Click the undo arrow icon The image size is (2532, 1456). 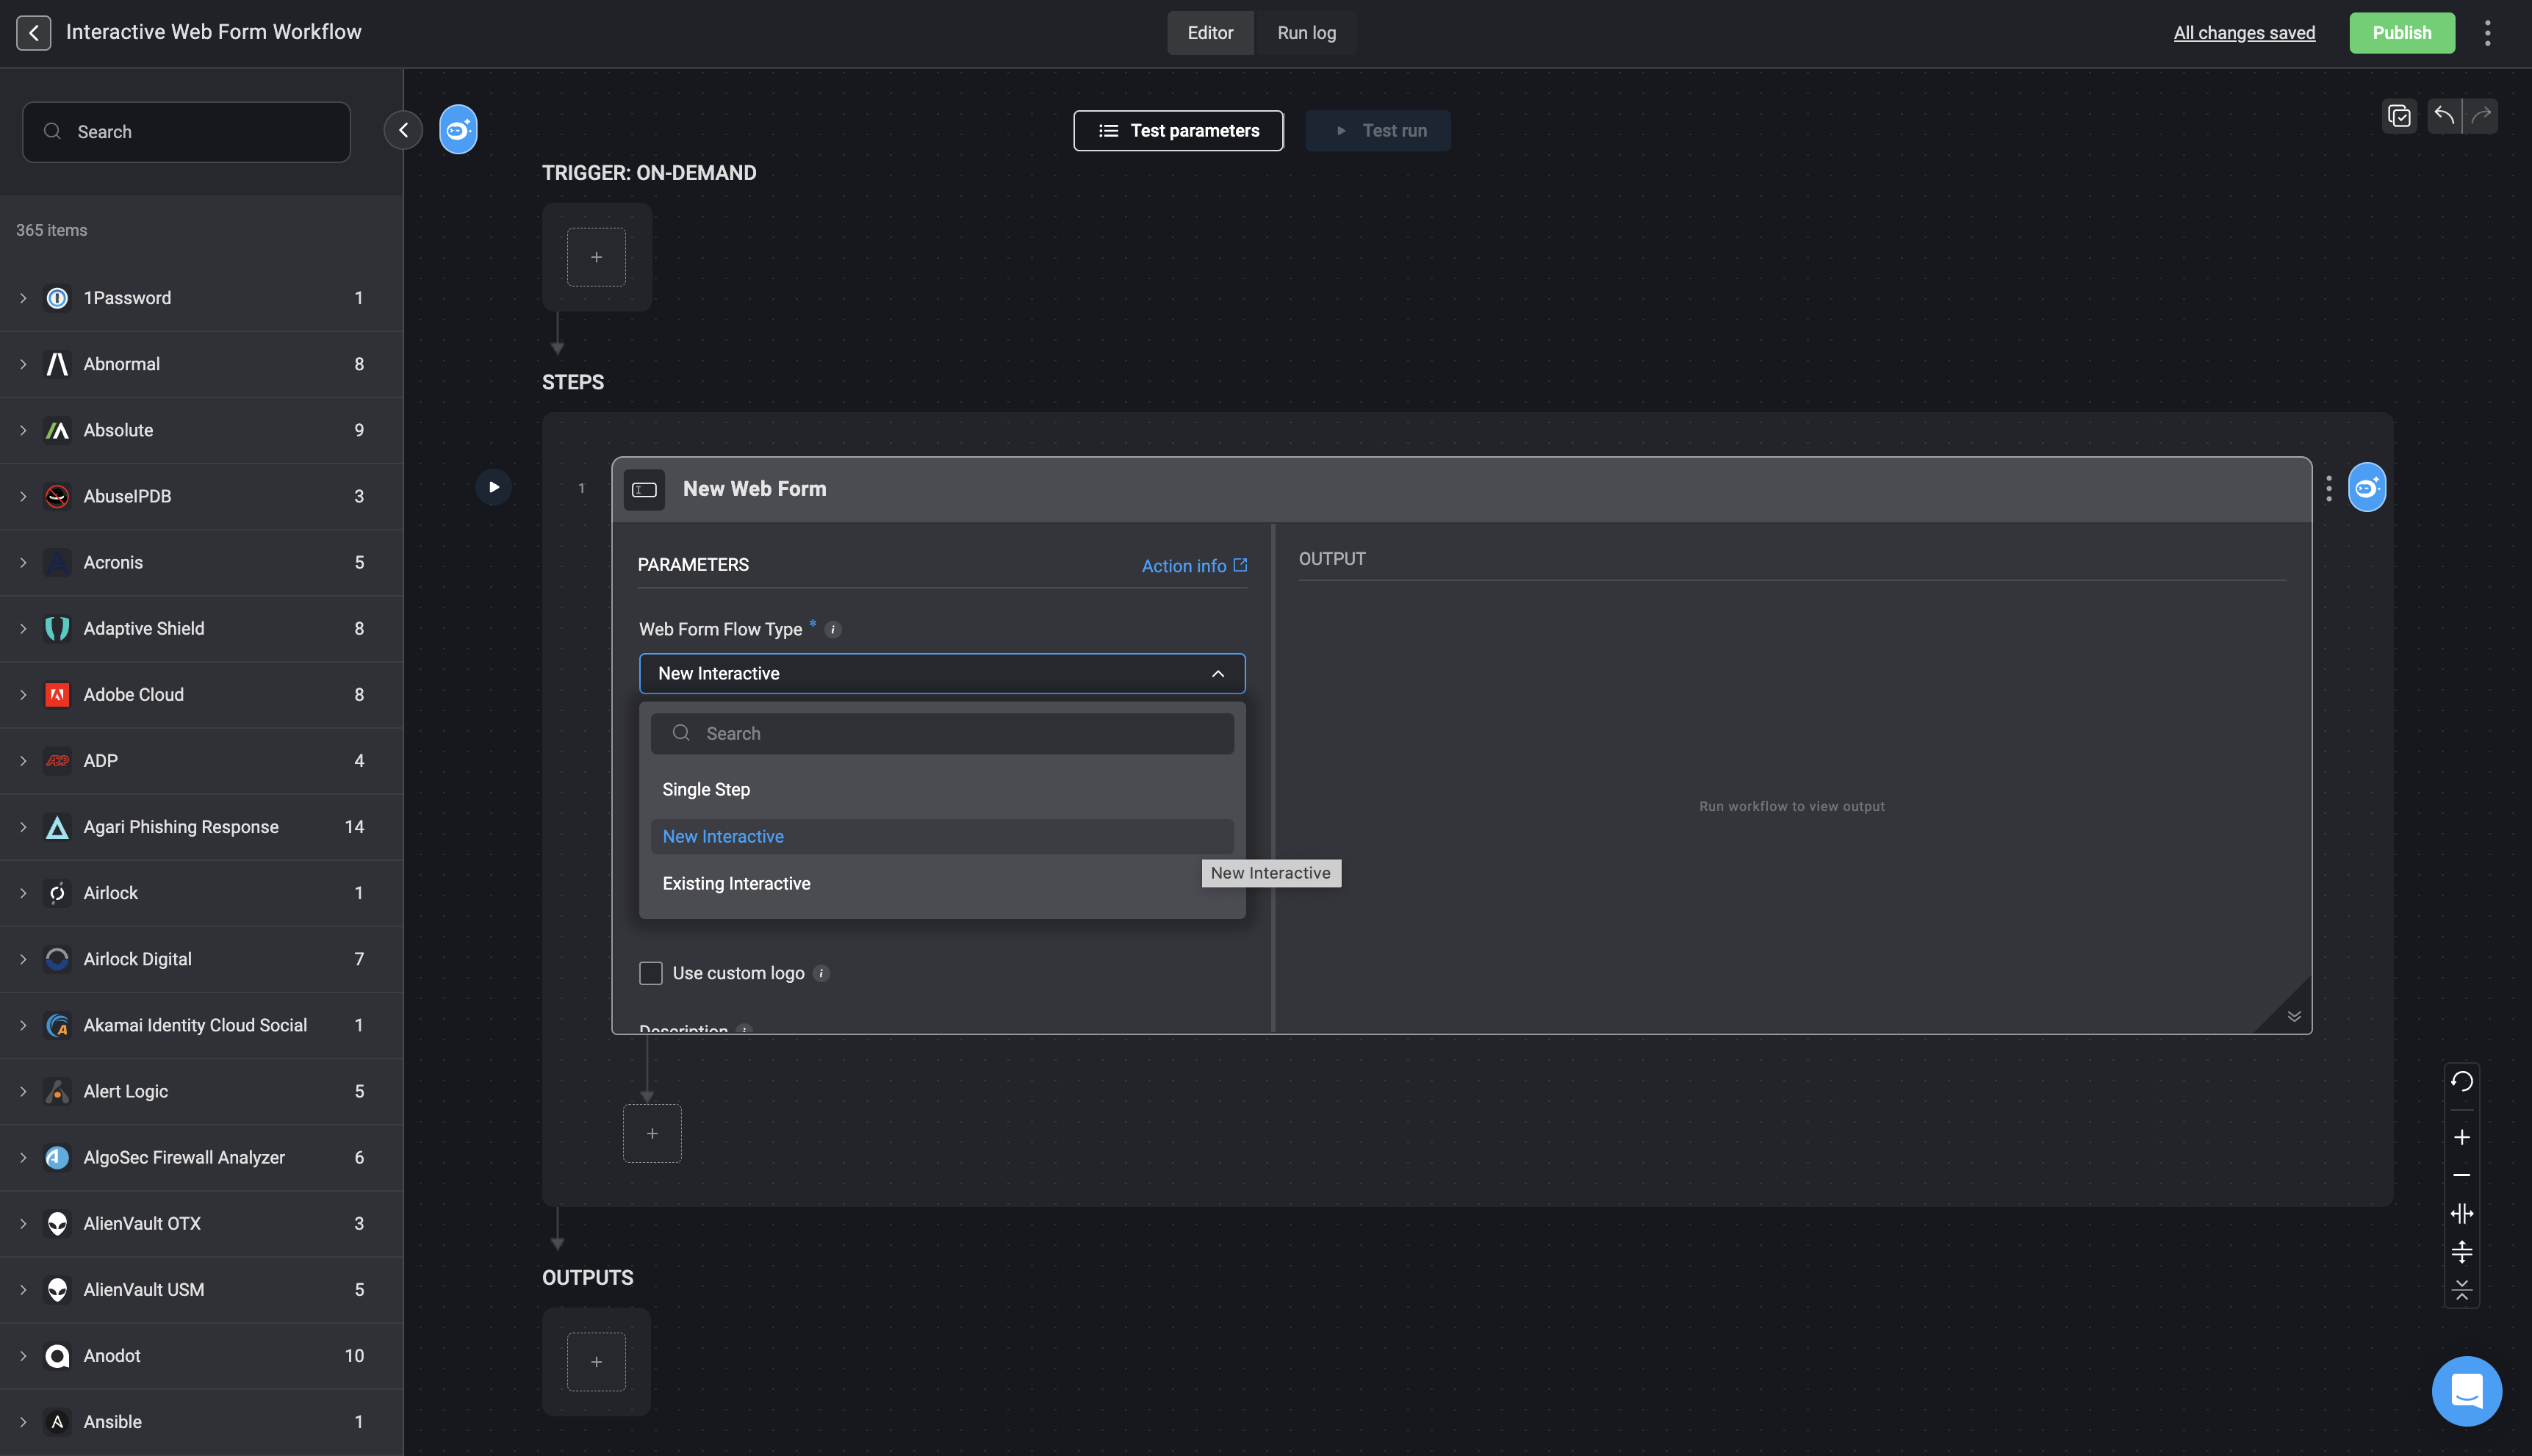(x=2444, y=116)
